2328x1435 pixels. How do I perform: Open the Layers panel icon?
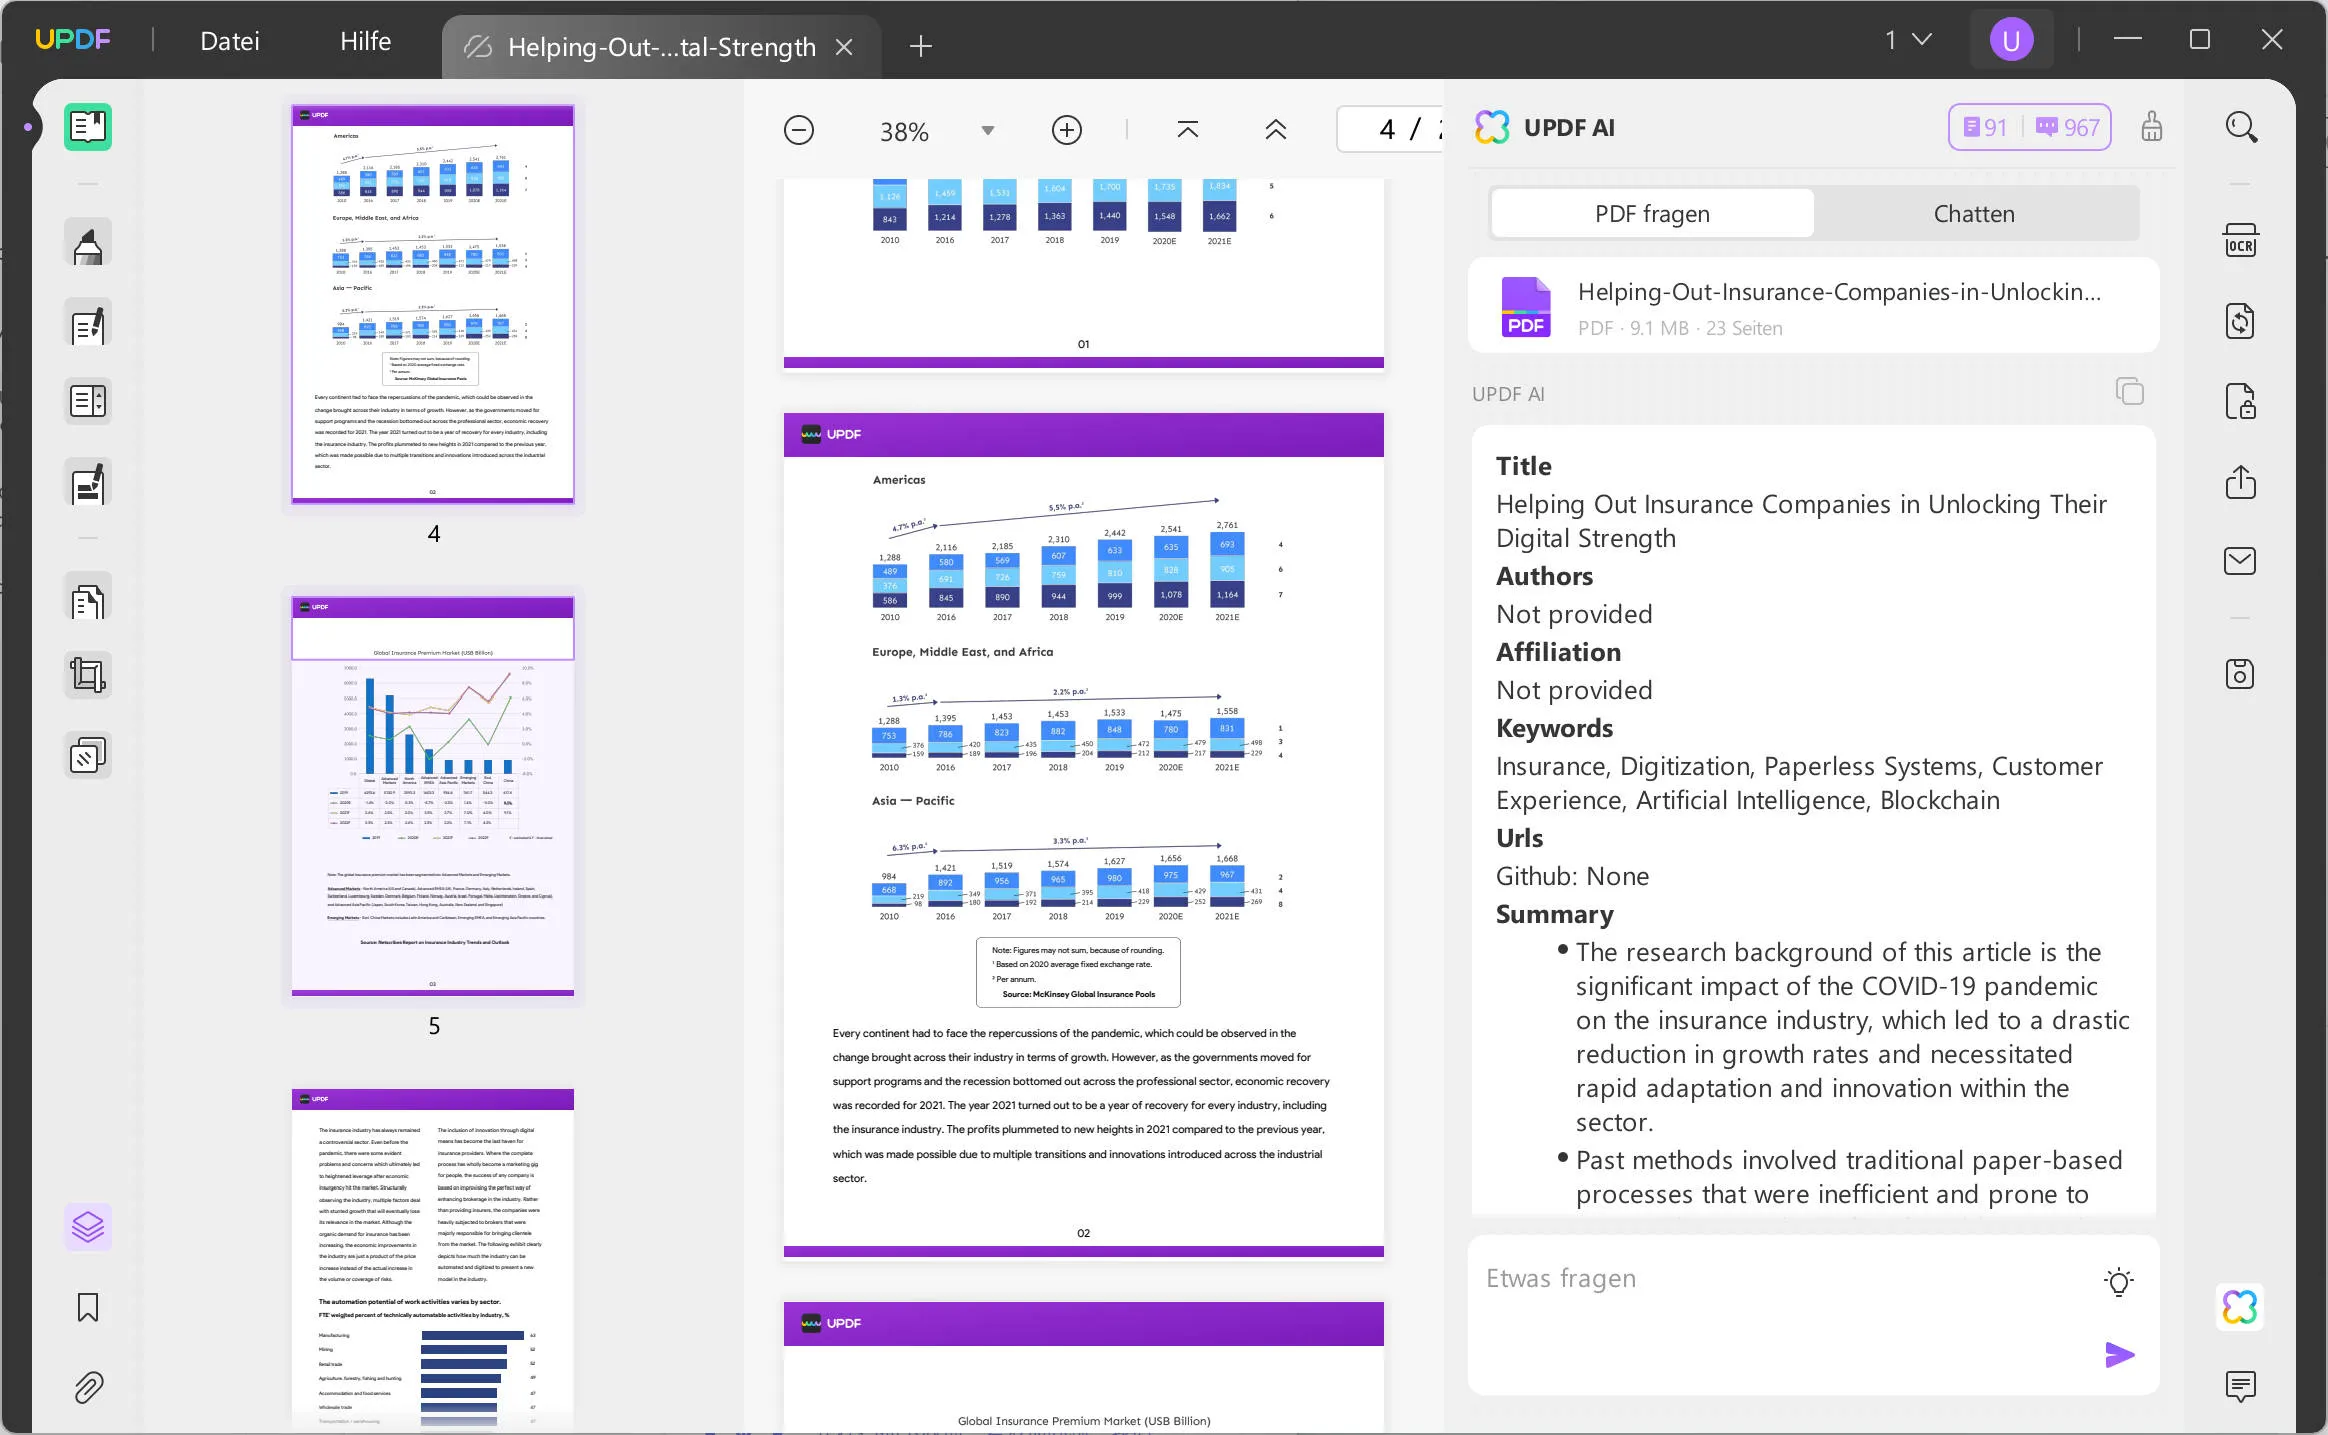(x=88, y=1226)
